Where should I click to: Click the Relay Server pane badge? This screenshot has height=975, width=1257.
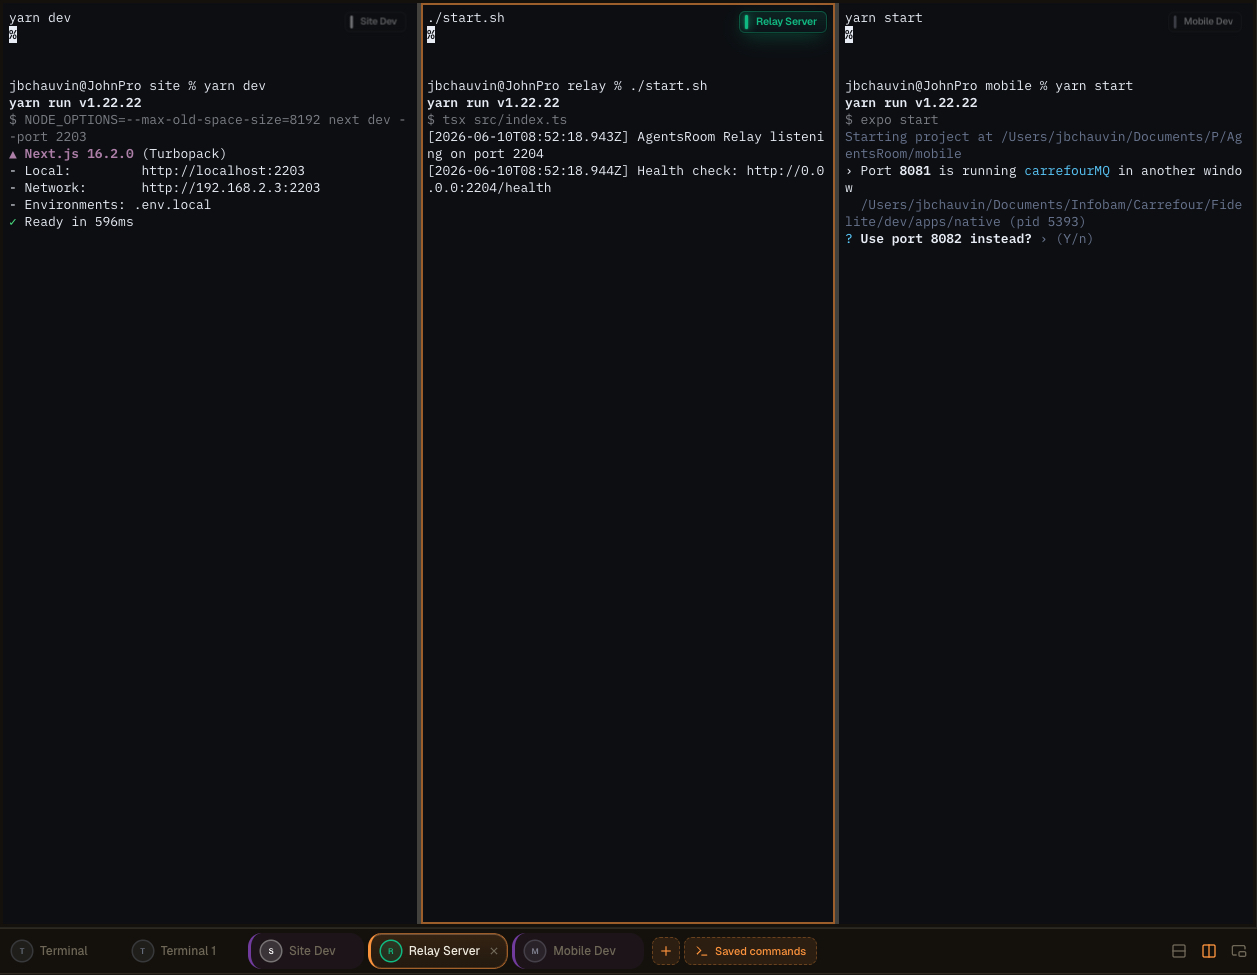[x=782, y=21]
